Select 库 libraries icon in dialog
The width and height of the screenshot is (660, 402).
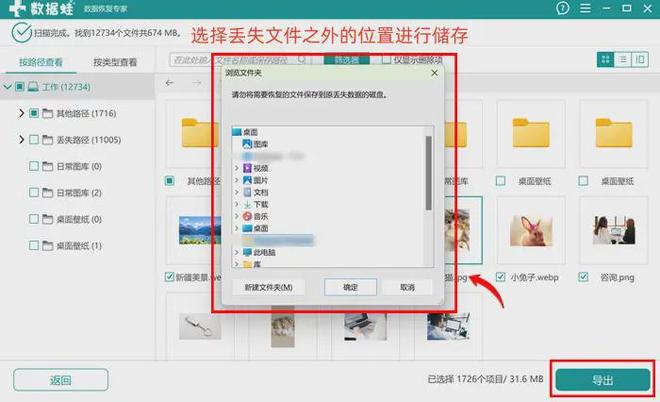[247, 264]
